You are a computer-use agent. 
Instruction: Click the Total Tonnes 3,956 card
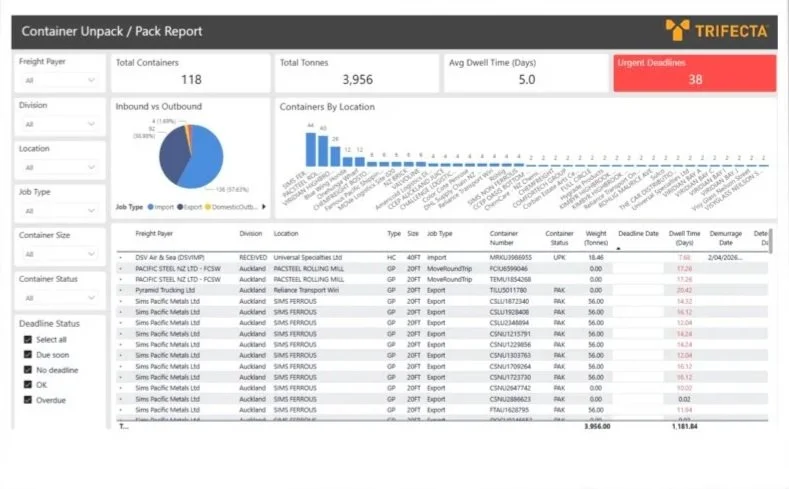point(357,73)
